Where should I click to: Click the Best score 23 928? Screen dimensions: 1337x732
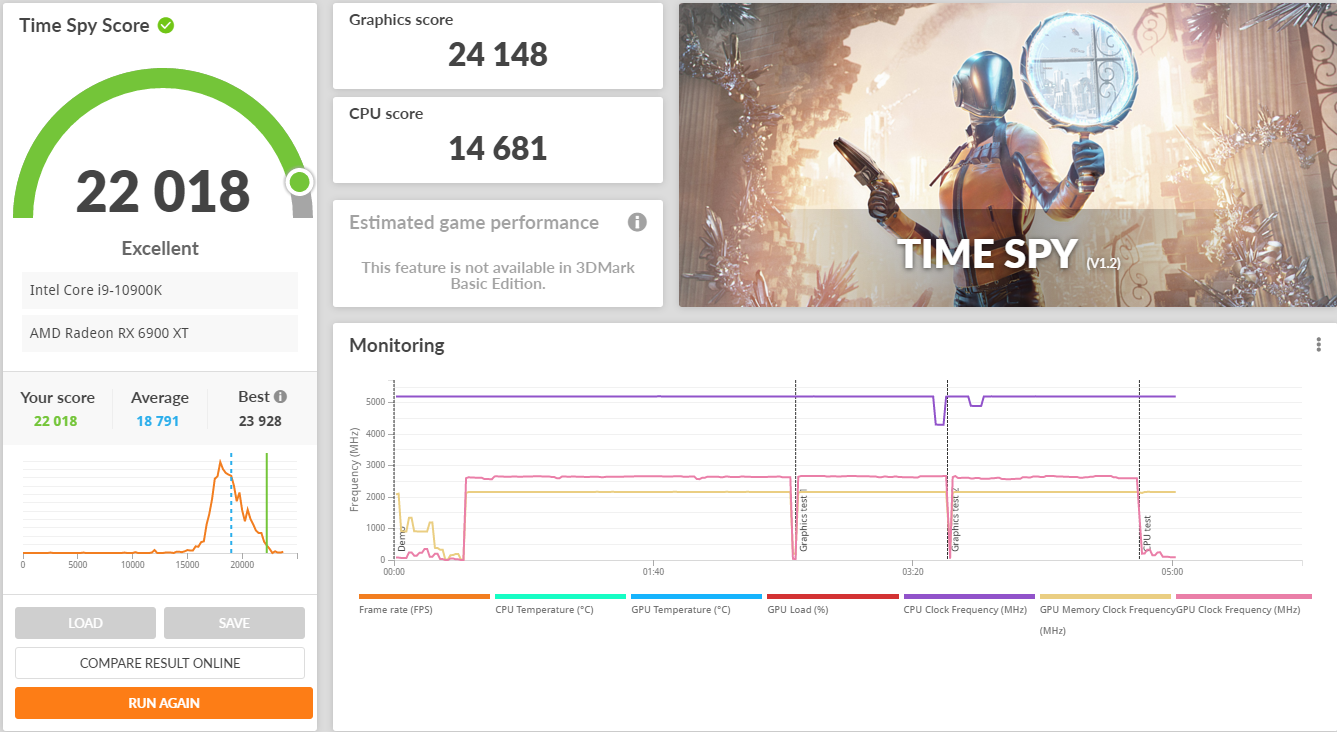point(260,421)
